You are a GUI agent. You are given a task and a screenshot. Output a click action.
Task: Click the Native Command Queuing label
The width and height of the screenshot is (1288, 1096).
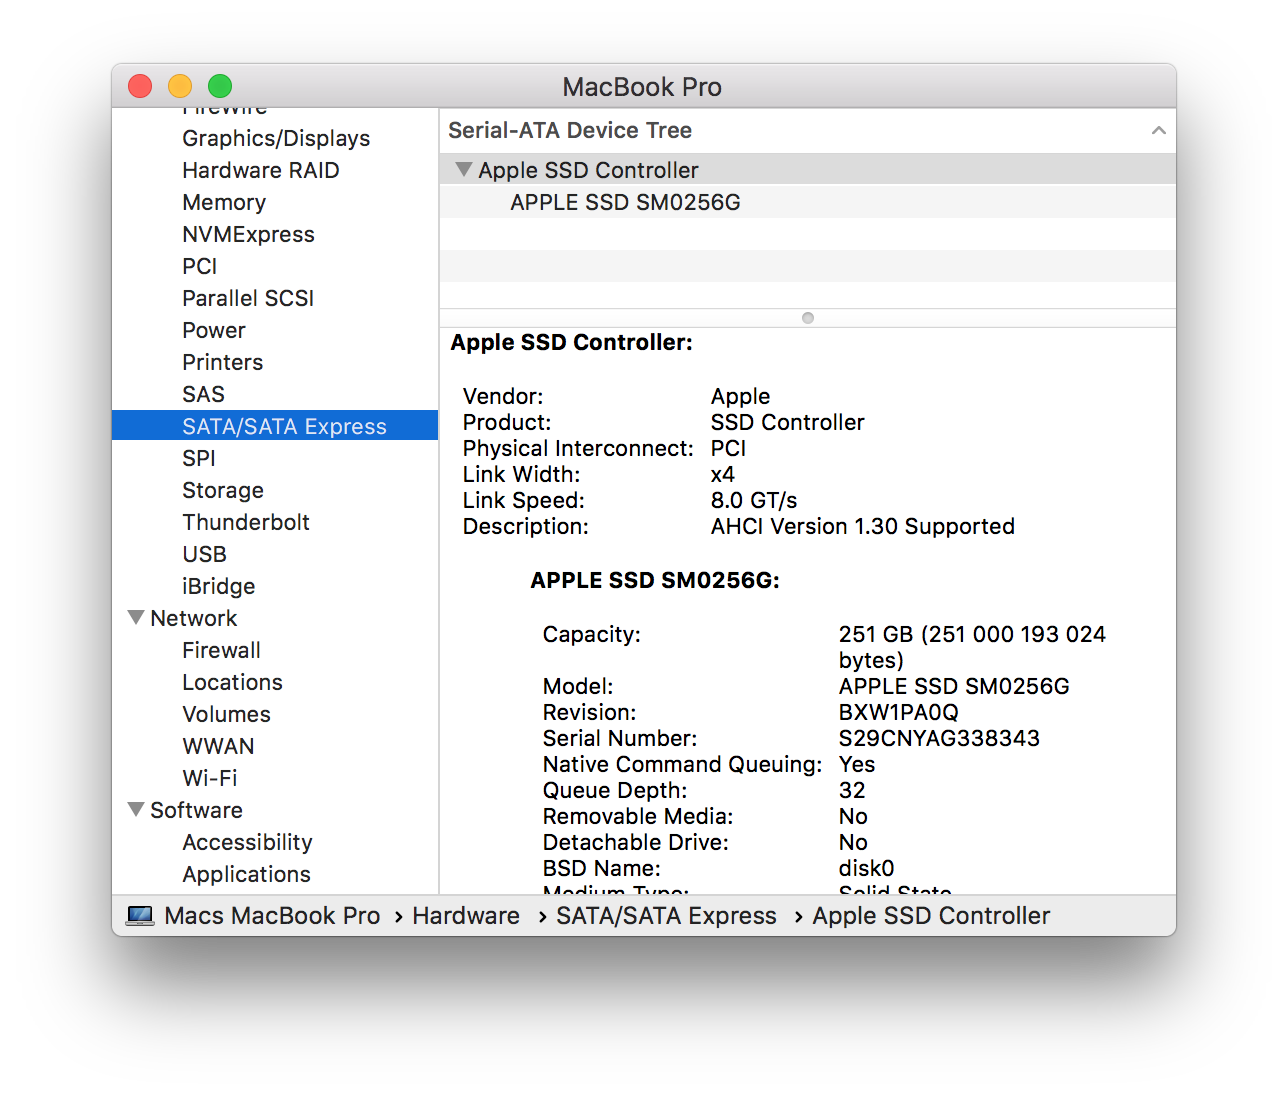(x=682, y=764)
